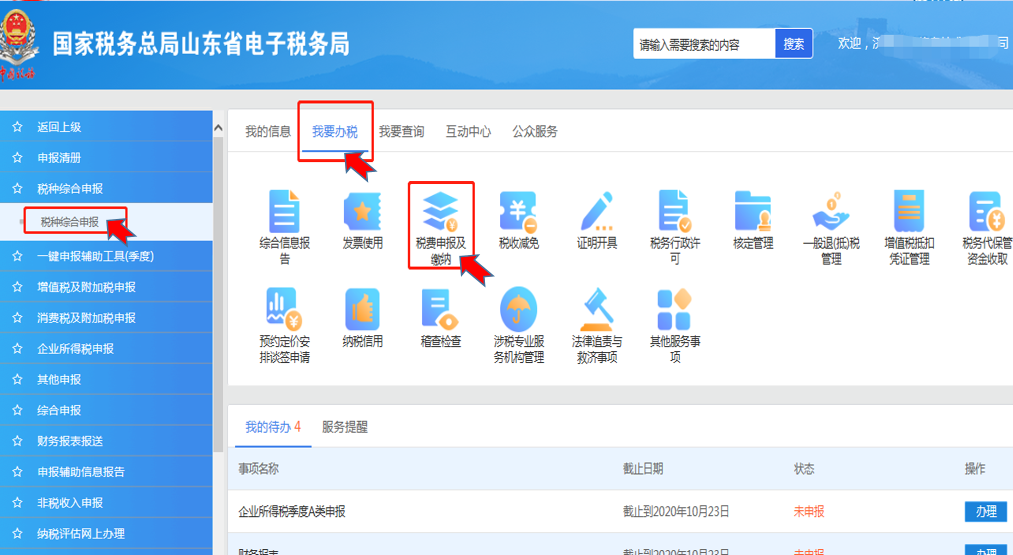This screenshot has height=555, width=1013.
Task: Click the star icon beside 返回上级
Action: tap(17, 127)
